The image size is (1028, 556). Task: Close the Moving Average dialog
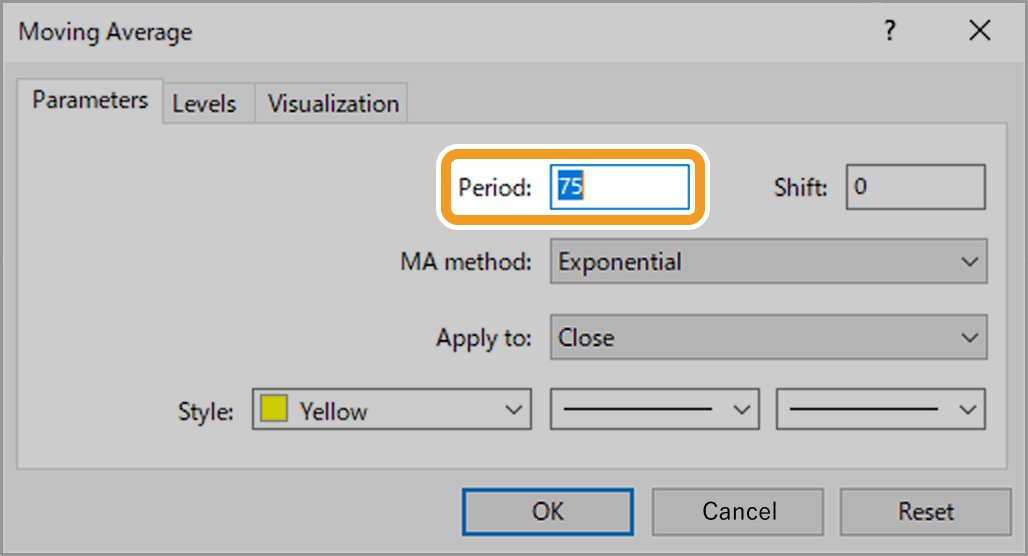(x=979, y=31)
